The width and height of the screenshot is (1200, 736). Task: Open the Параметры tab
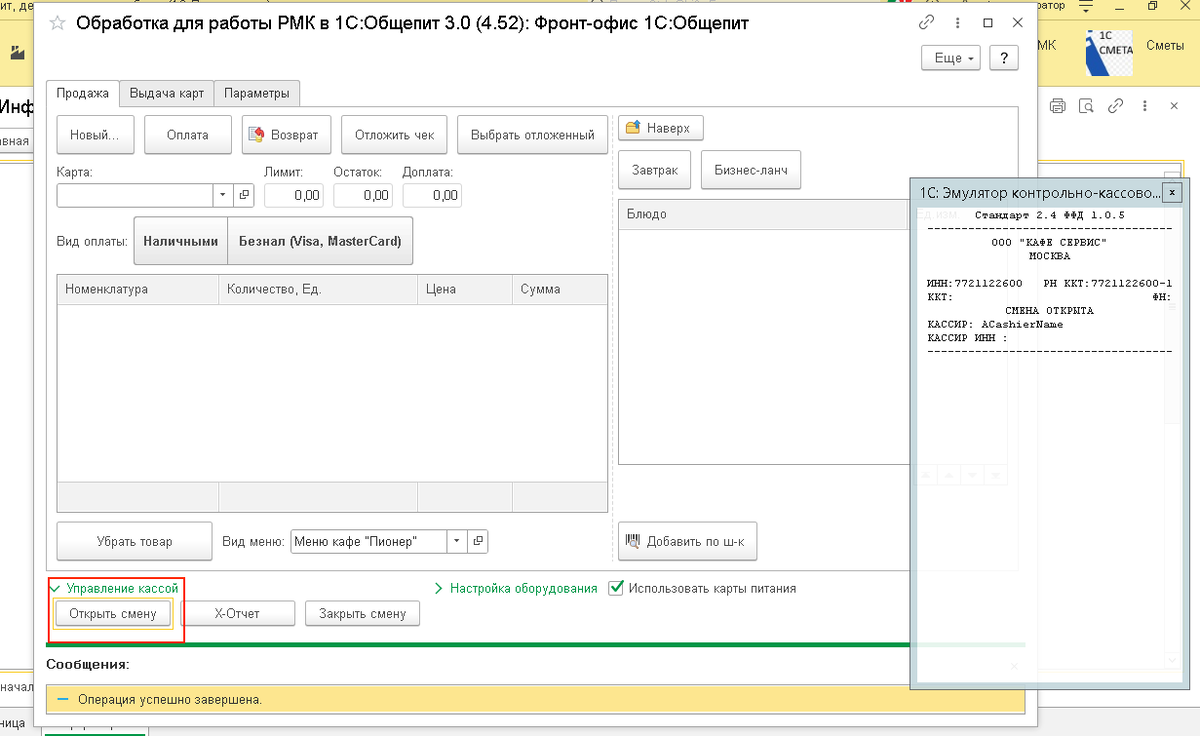[257, 93]
